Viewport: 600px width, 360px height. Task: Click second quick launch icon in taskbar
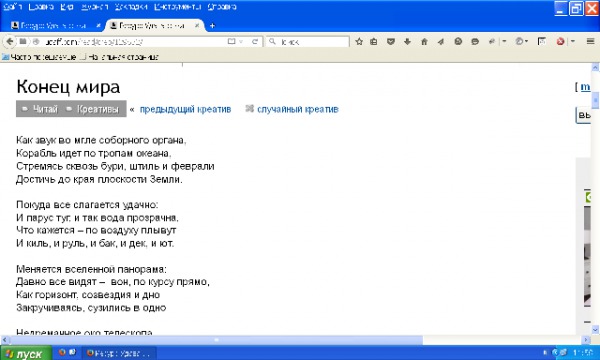point(72,352)
